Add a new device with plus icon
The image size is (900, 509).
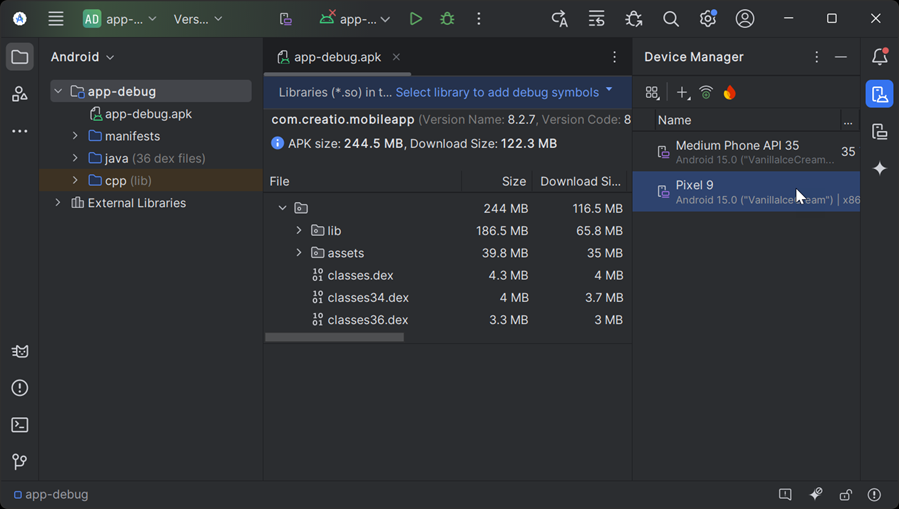[x=682, y=92]
